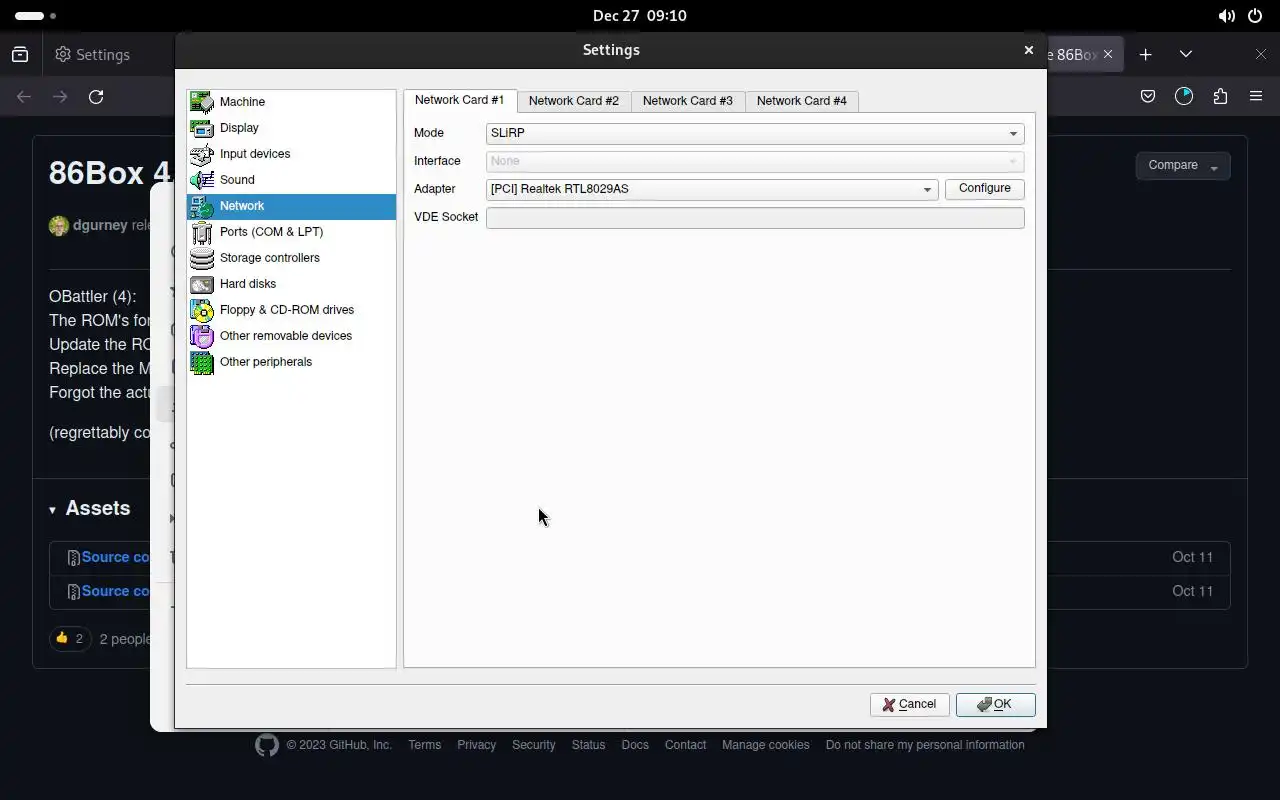Click the Storage controllers icon
Screen dimensions: 1280x800
202,258
